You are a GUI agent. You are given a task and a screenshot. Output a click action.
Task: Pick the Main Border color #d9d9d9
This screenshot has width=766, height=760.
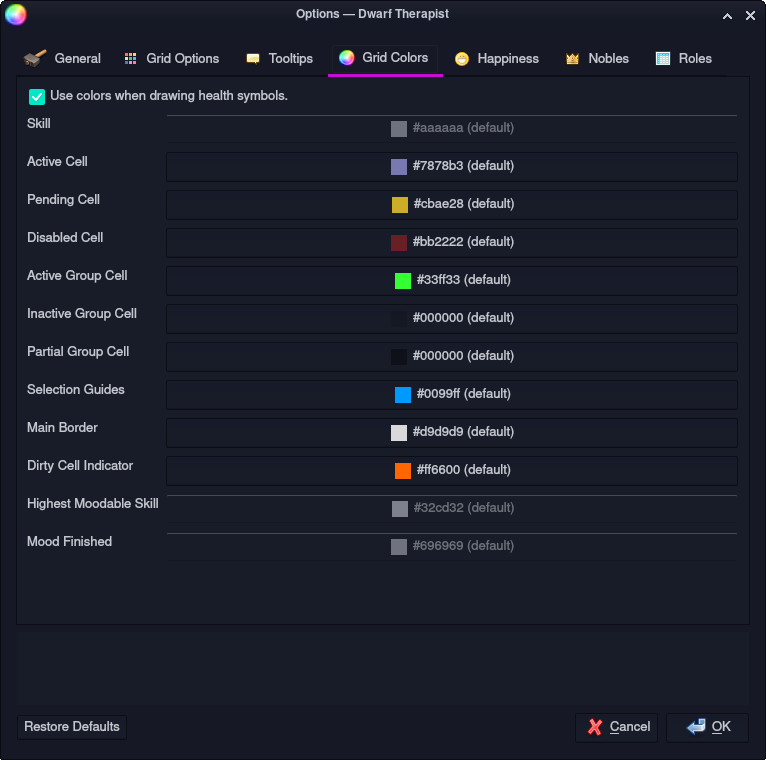point(452,433)
